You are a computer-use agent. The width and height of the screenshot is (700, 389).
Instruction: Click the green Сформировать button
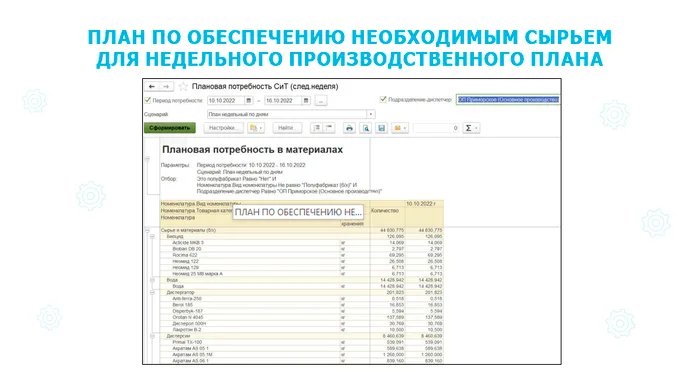170,128
